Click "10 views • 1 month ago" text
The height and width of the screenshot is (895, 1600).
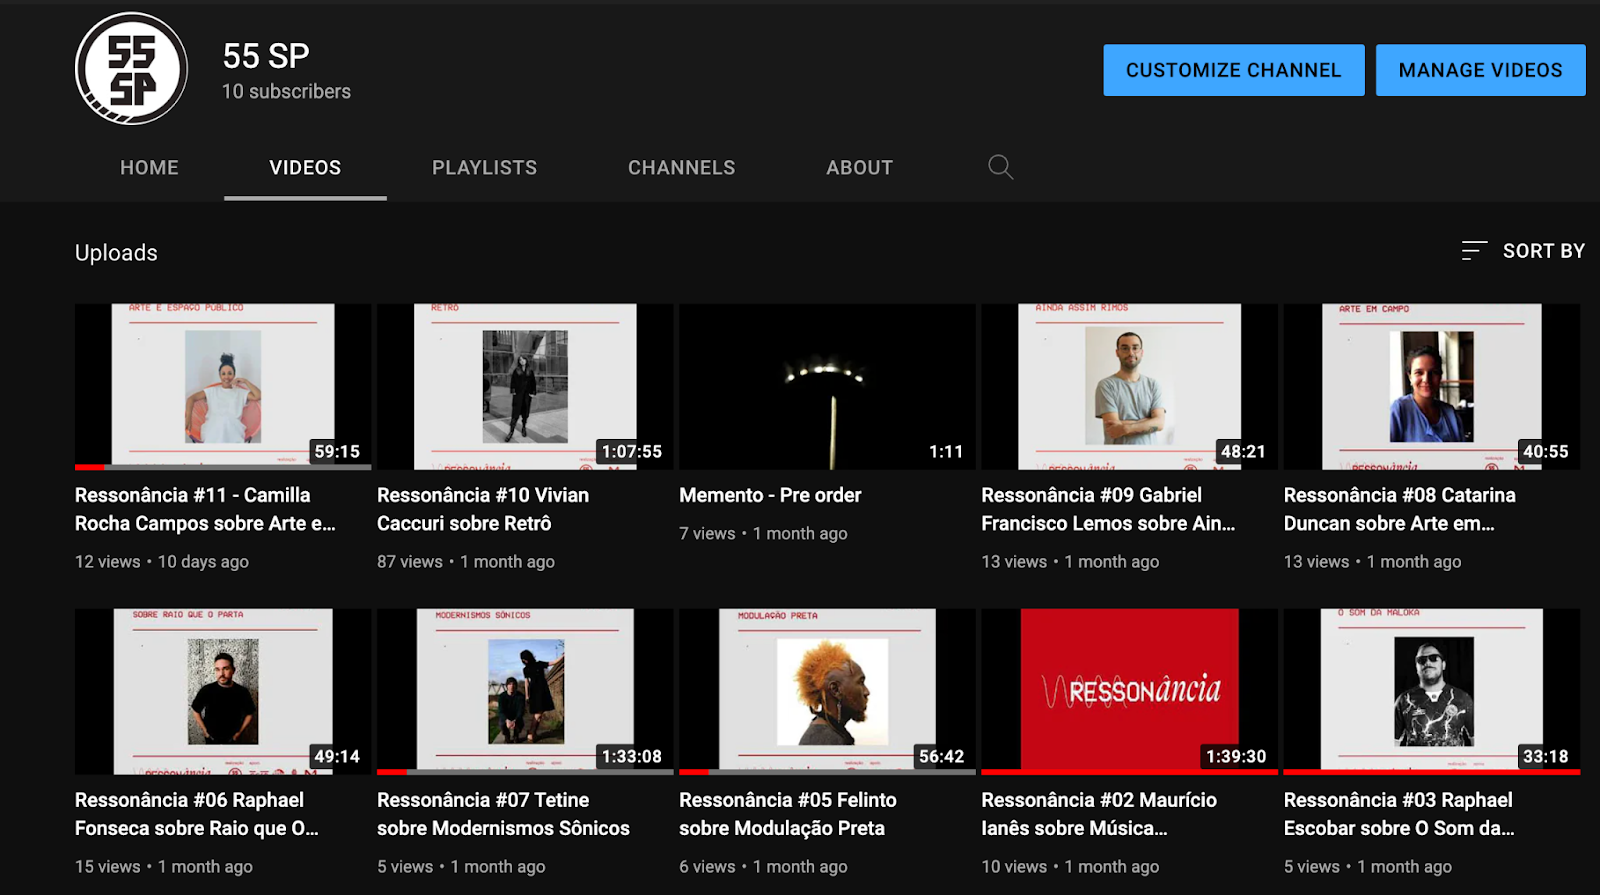1070,867
